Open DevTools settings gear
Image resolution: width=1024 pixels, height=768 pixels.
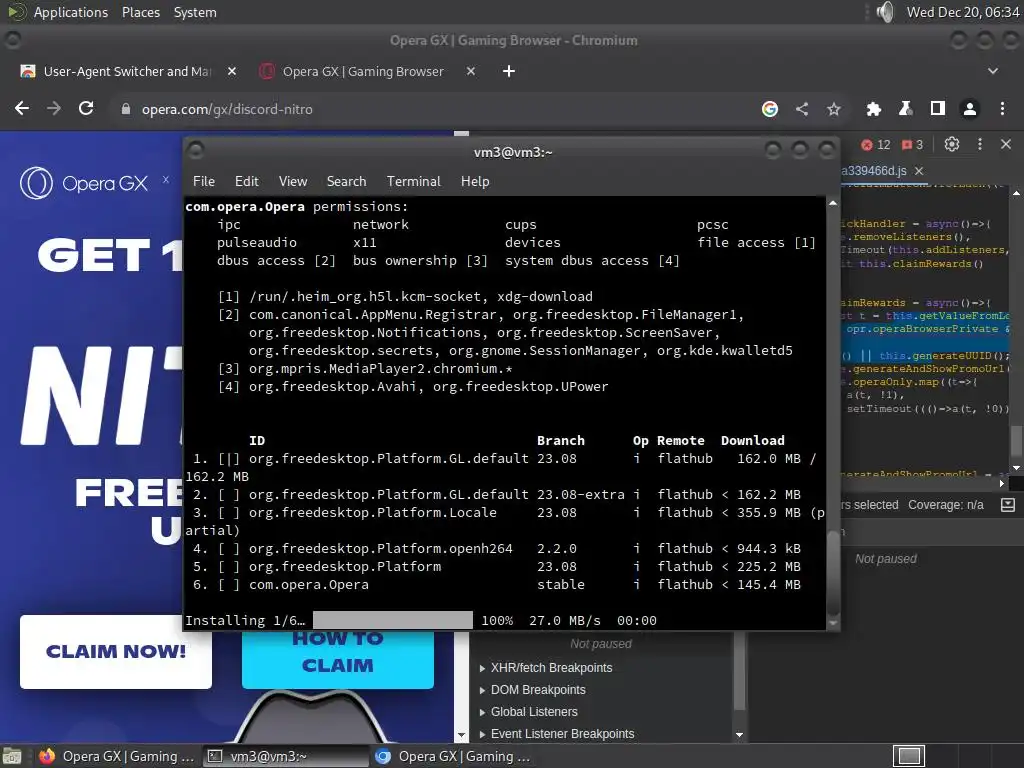[x=952, y=144]
